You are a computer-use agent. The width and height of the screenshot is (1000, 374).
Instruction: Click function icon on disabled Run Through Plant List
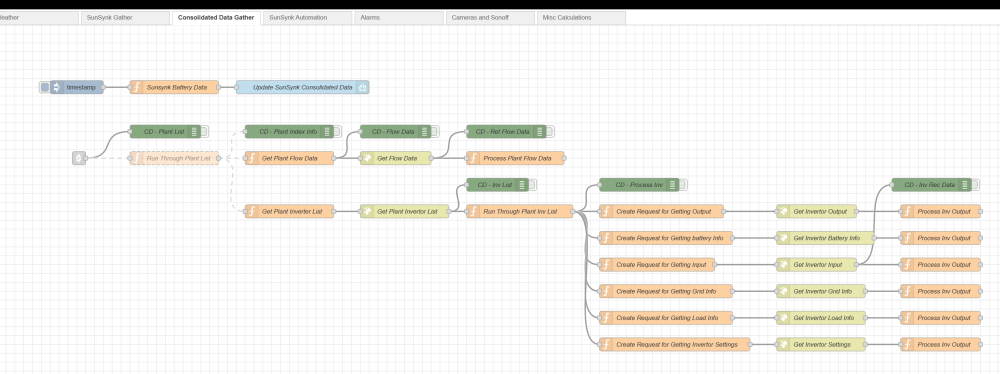click(x=136, y=158)
